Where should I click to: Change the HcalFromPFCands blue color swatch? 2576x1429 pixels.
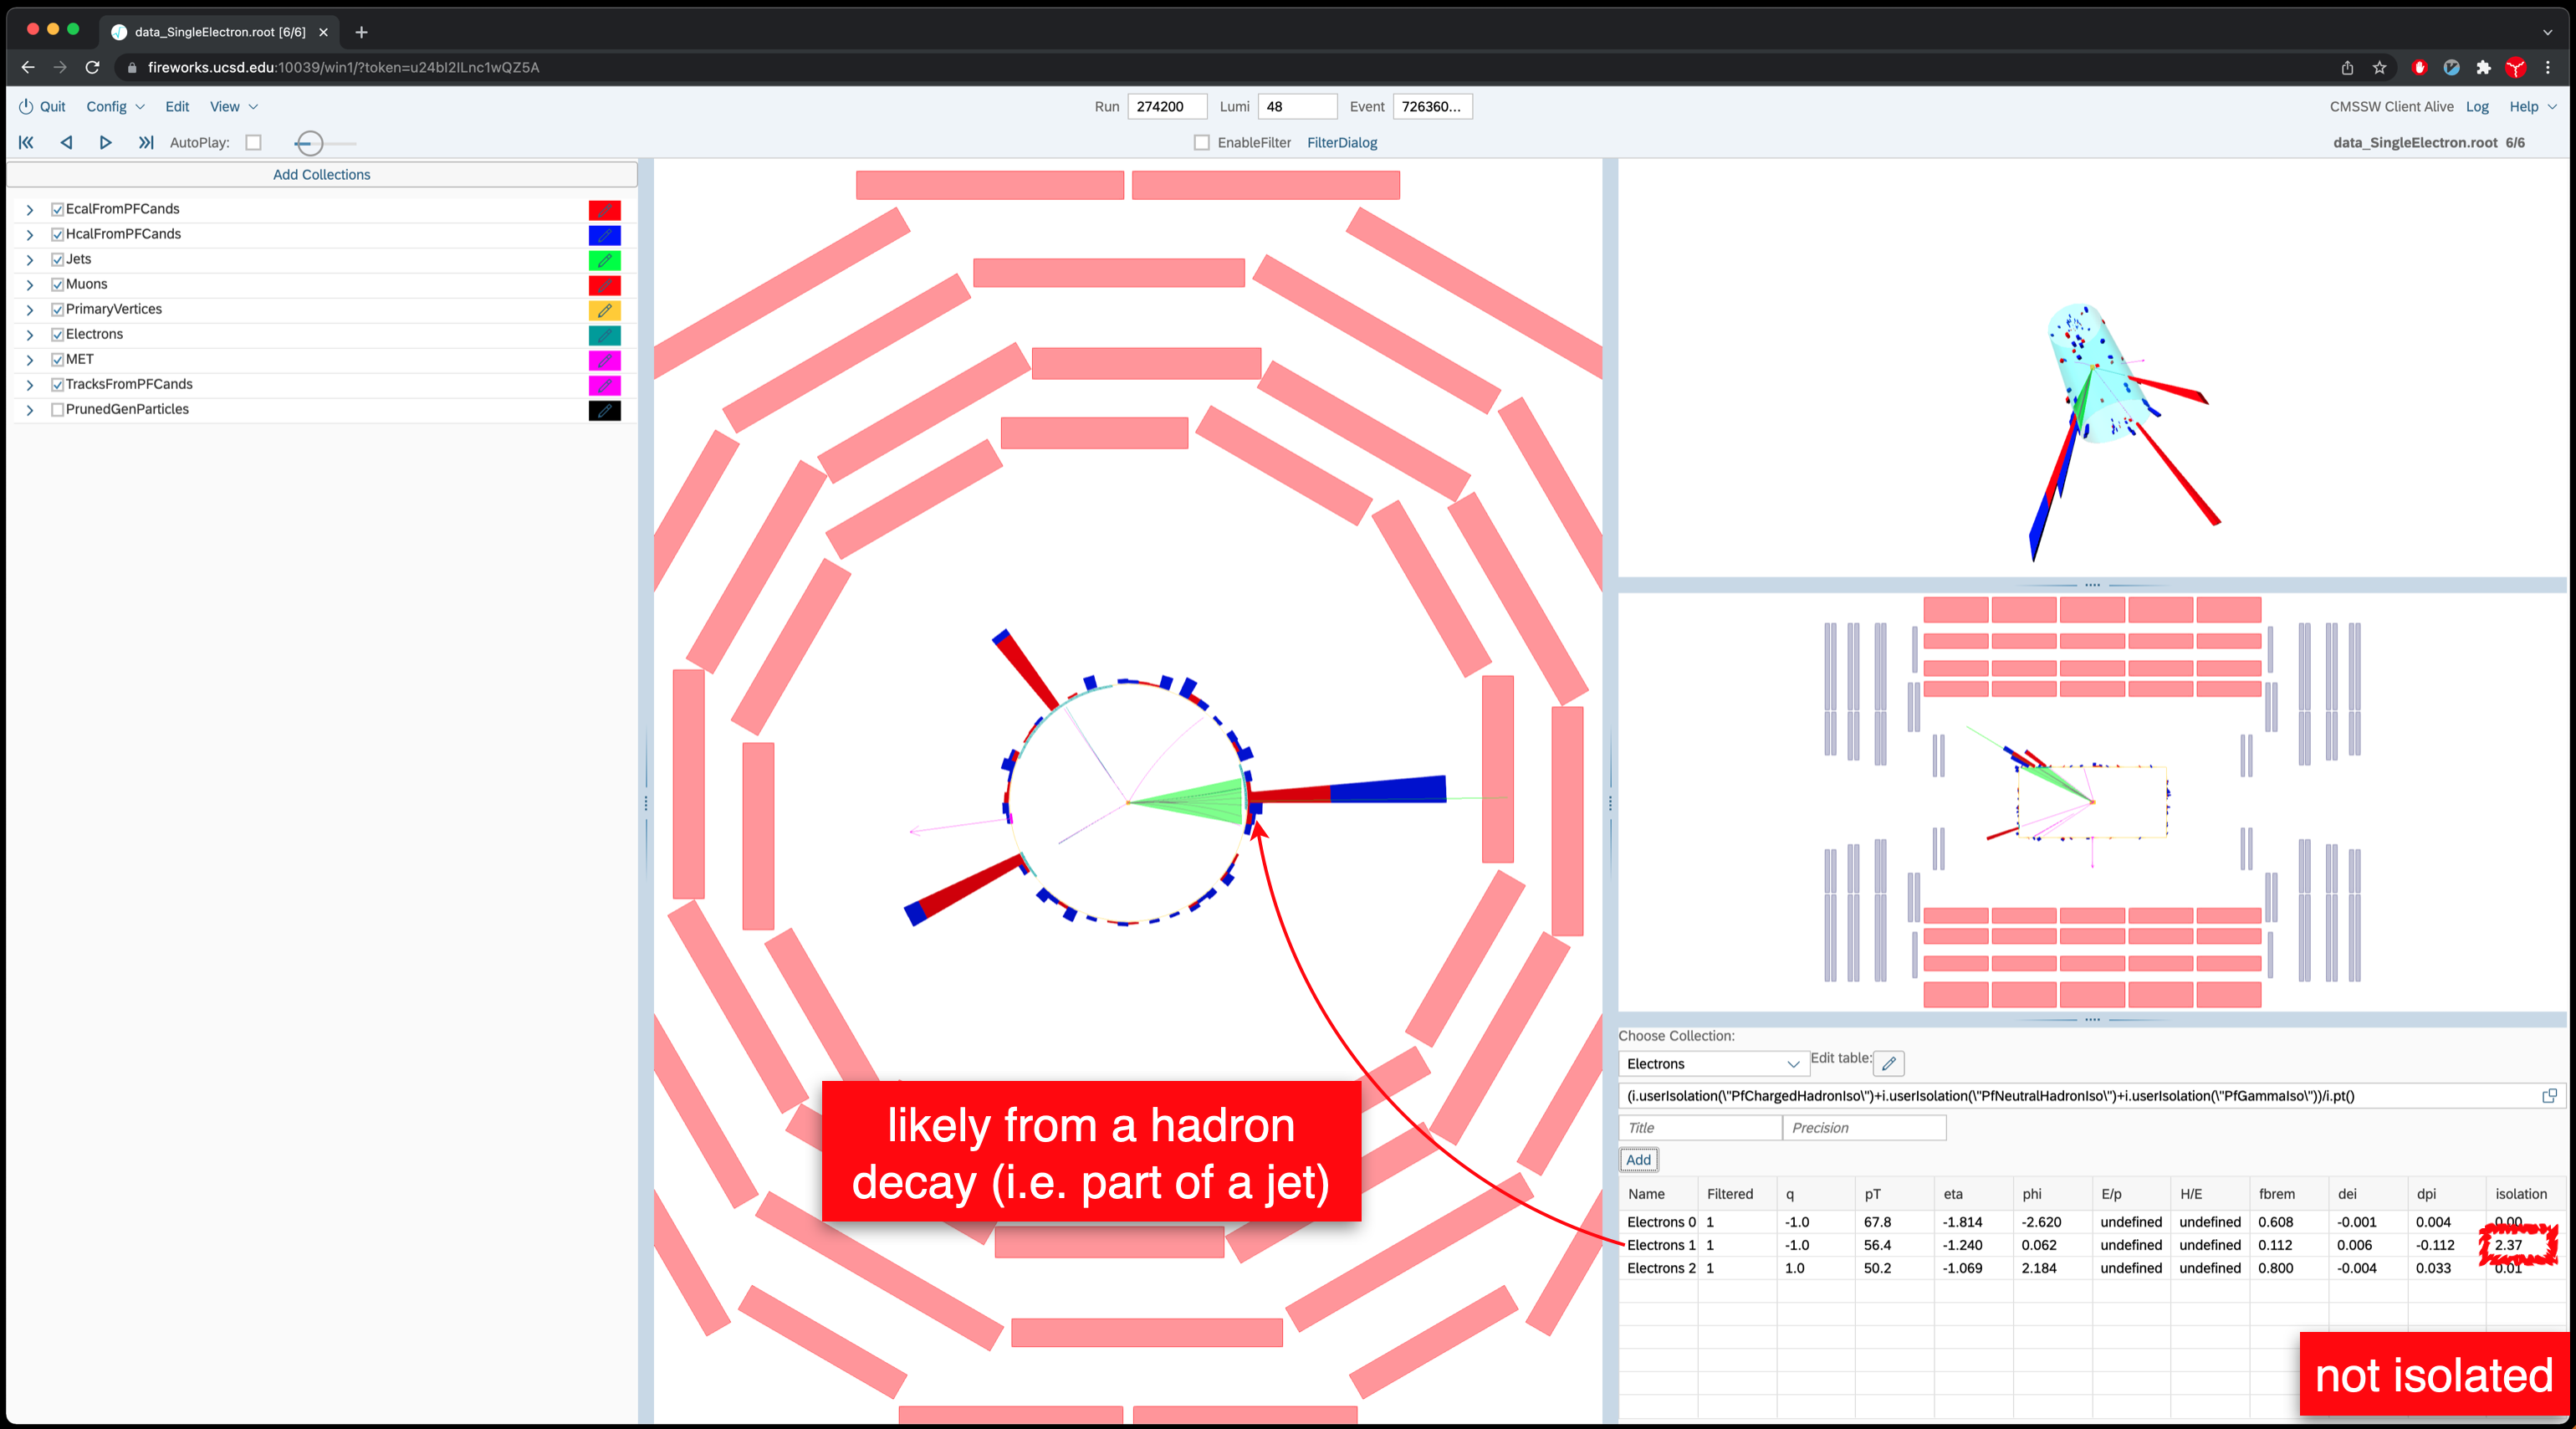(604, 234)
